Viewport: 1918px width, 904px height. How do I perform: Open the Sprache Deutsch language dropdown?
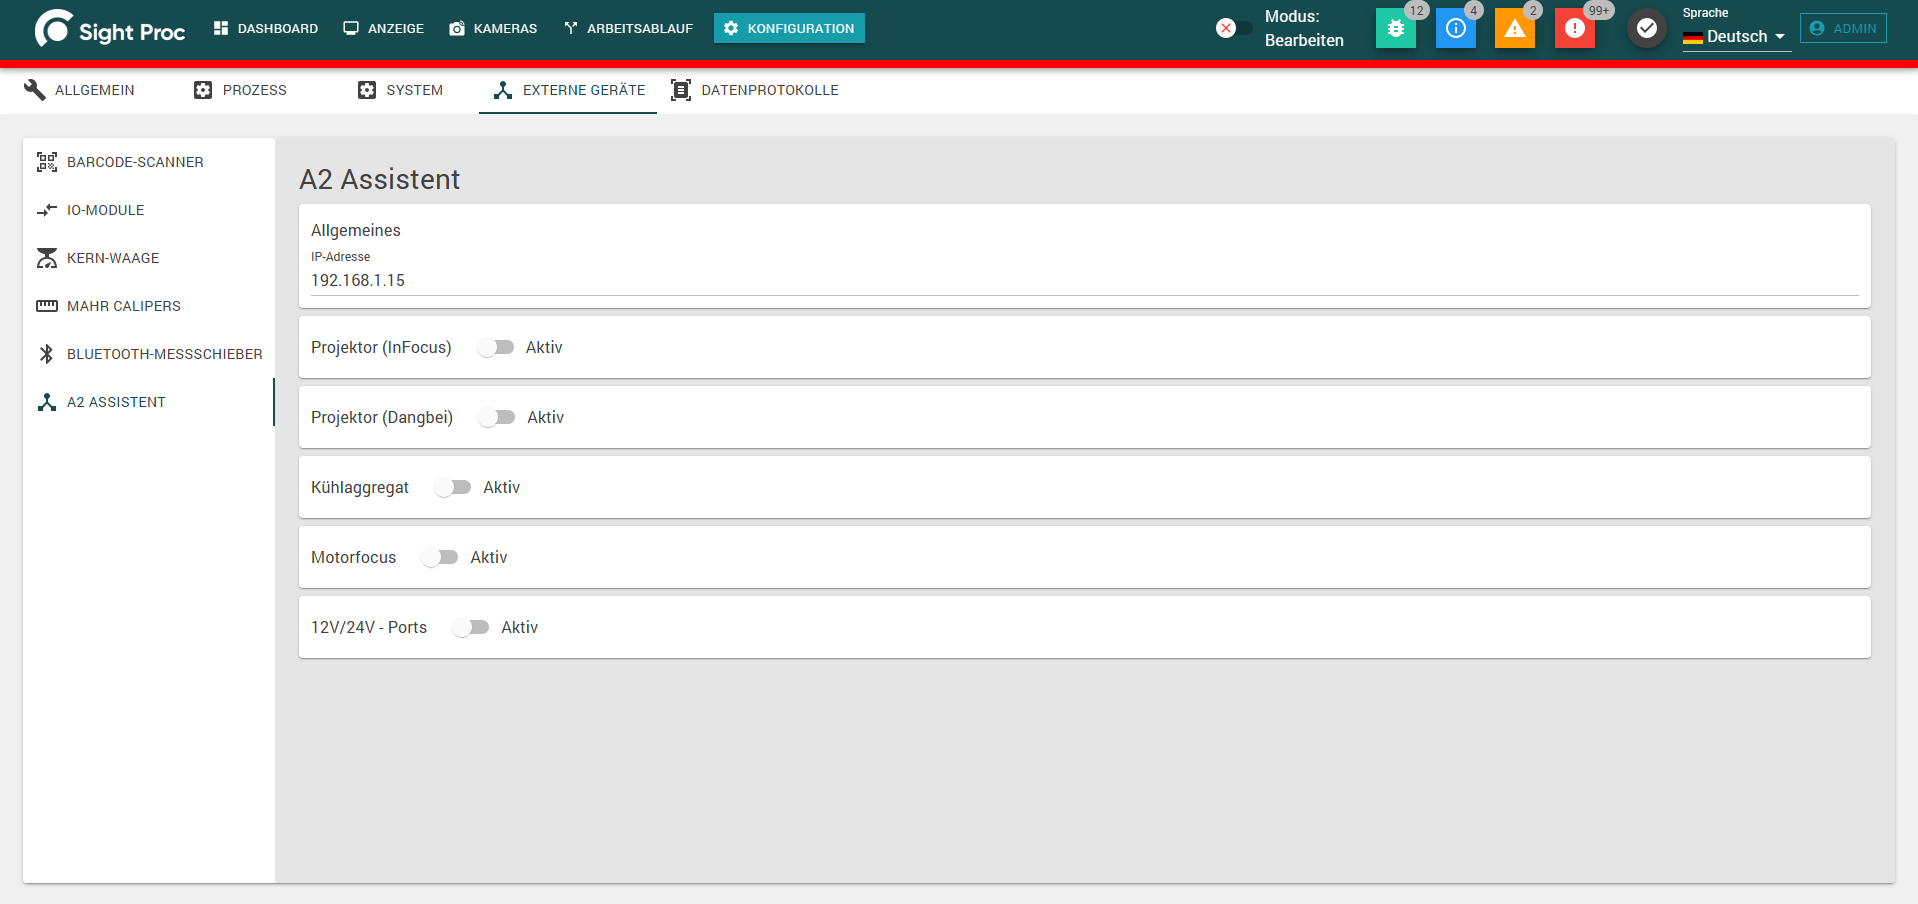(1736, 37)
